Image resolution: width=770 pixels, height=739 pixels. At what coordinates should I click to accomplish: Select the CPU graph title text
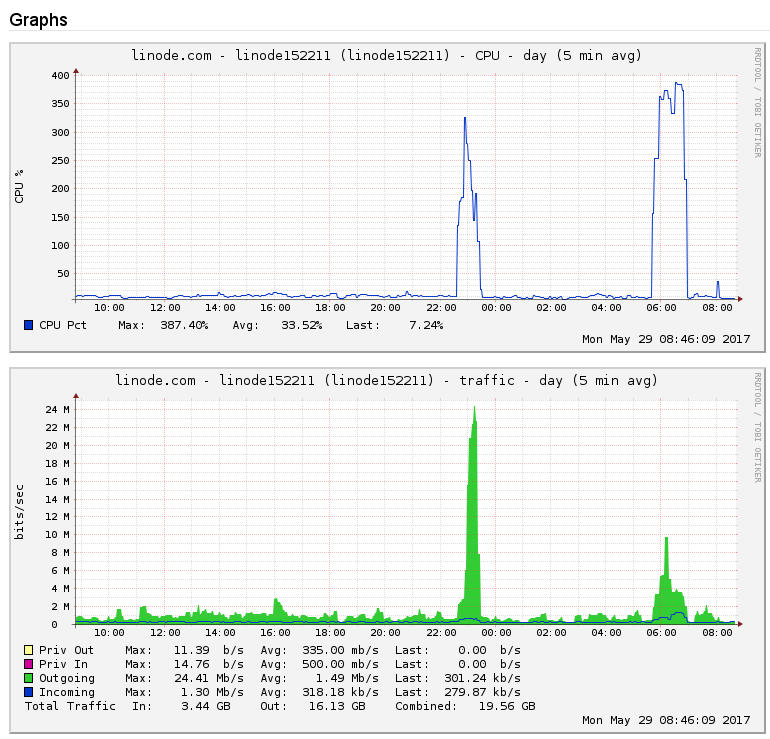pyautogui.click(x=387, y=55)
